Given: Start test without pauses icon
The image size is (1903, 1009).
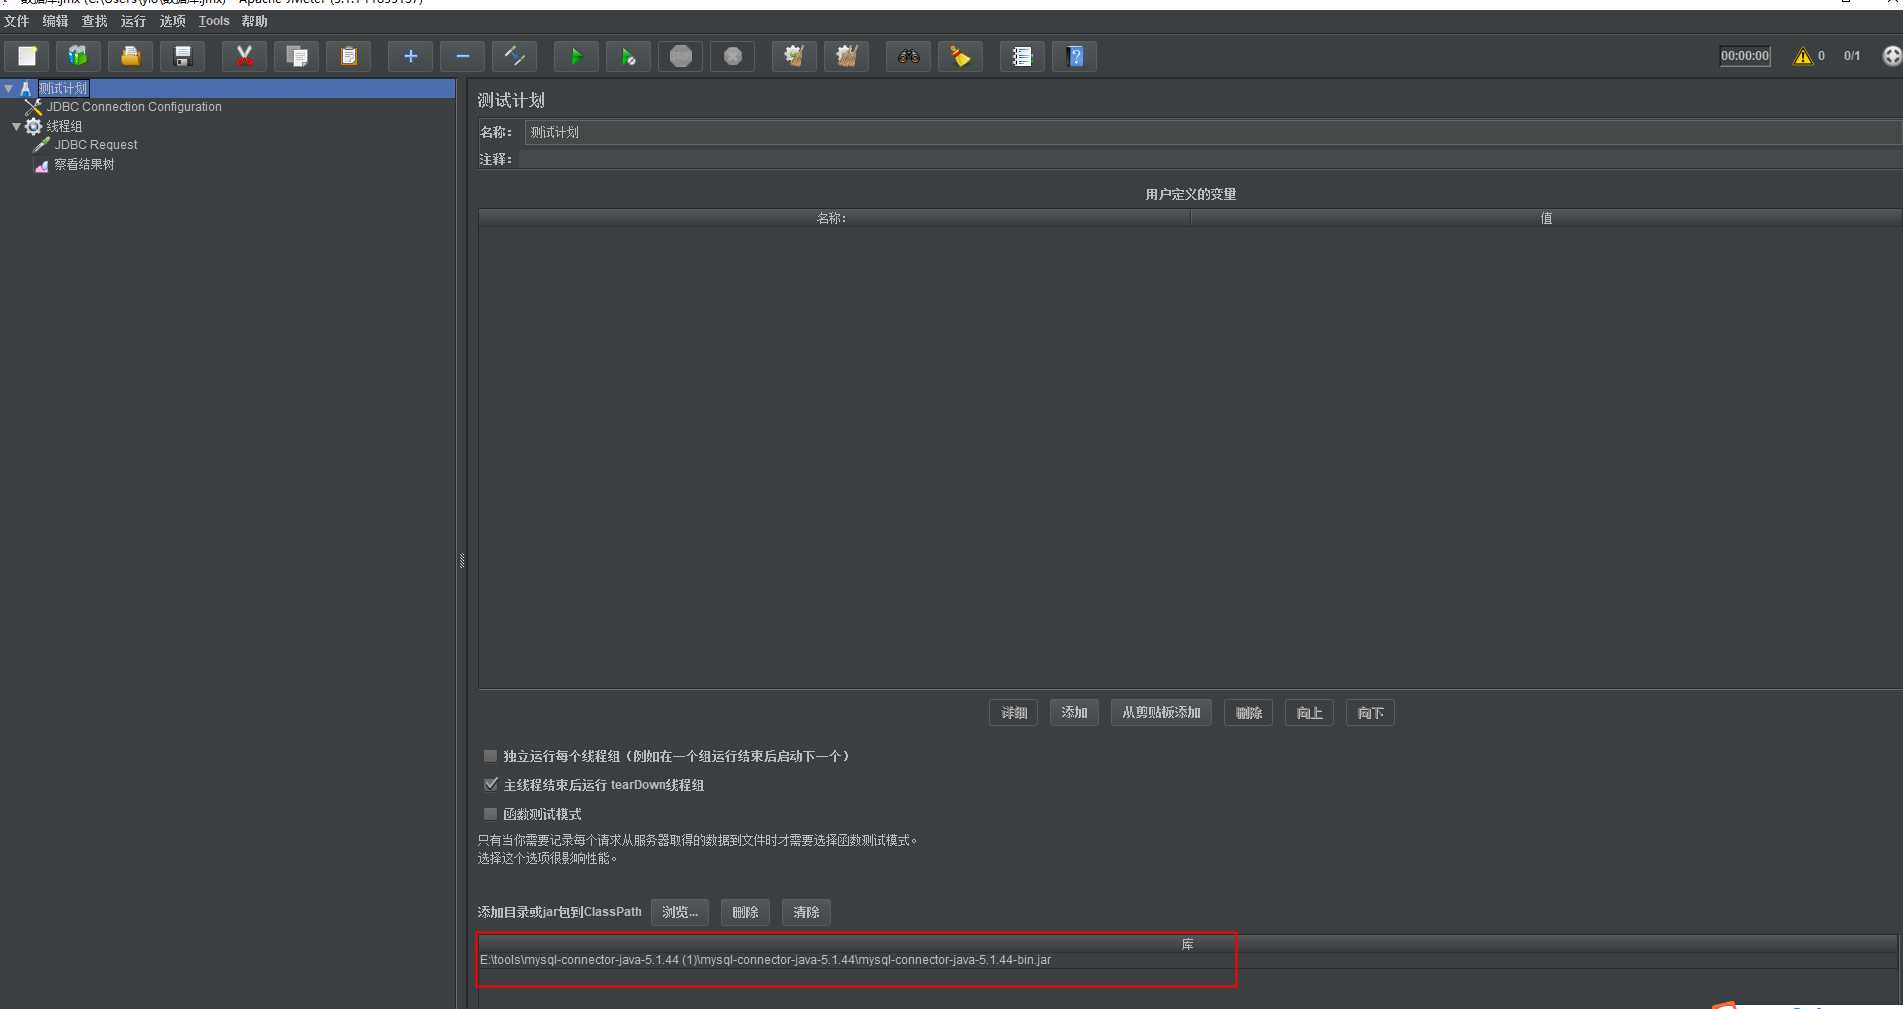Looking at the screenshot, I should coord(628,57).
